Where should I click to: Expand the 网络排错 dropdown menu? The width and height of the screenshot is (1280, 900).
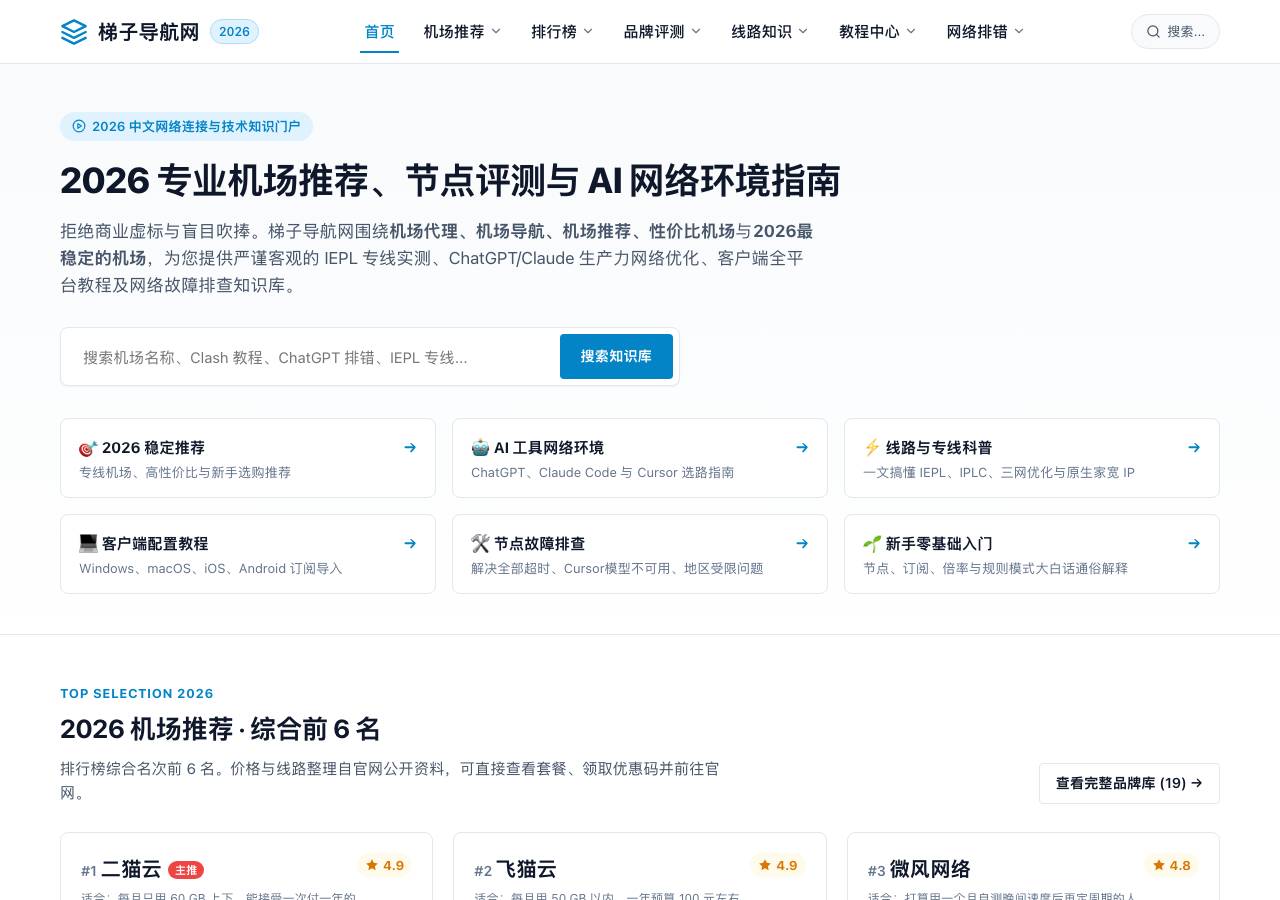point(985,32)
